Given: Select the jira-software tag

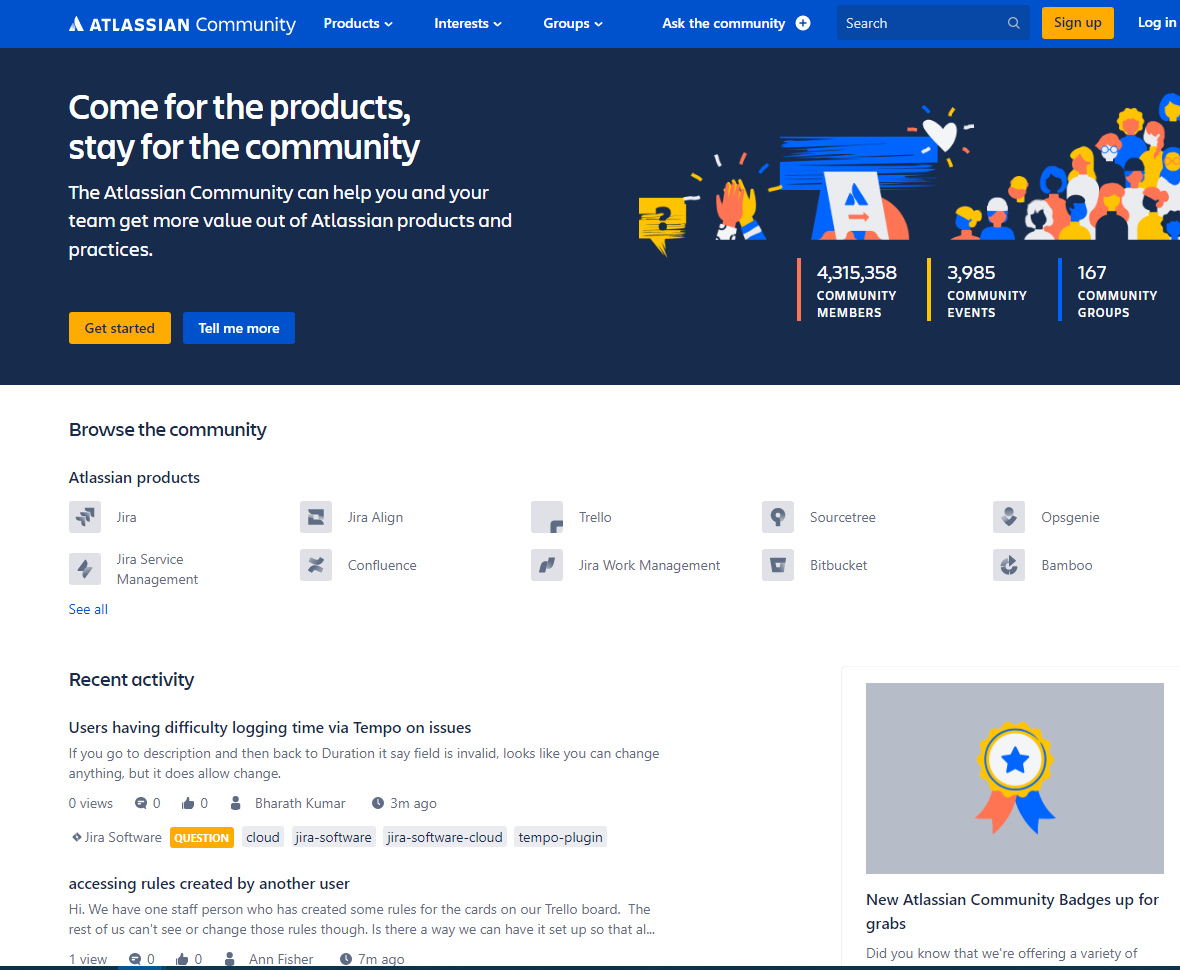Looking at the screenshot, I should [x=333, y=838].
